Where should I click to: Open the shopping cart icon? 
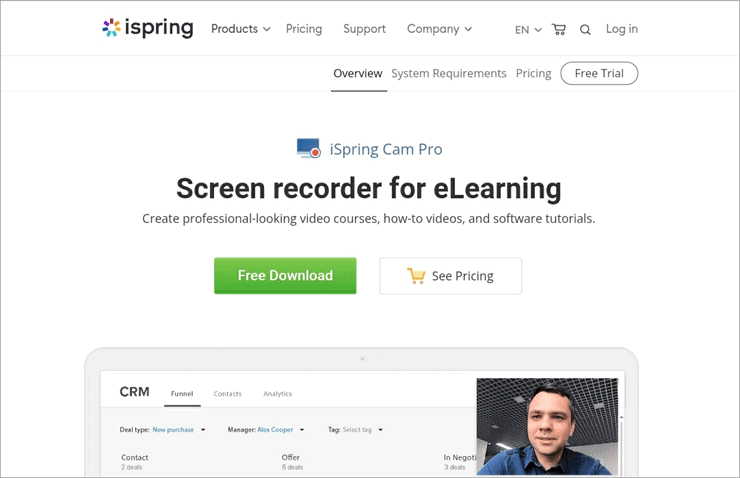pos(559,29)
